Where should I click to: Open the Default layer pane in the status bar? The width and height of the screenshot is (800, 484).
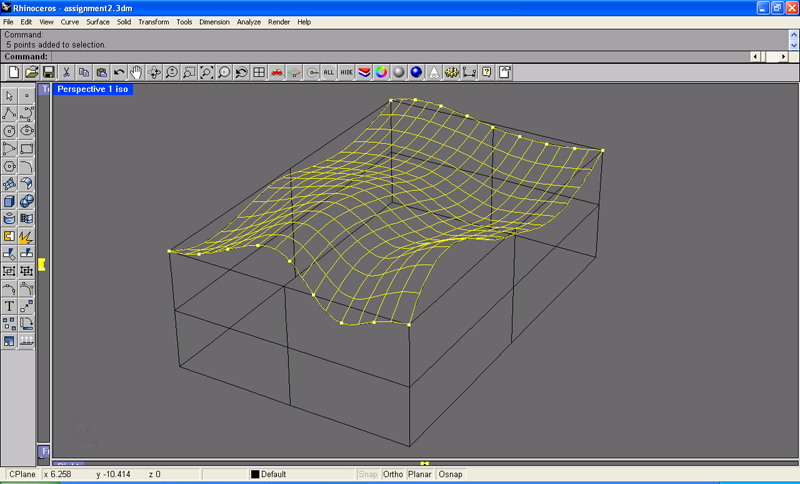[301, 474]
